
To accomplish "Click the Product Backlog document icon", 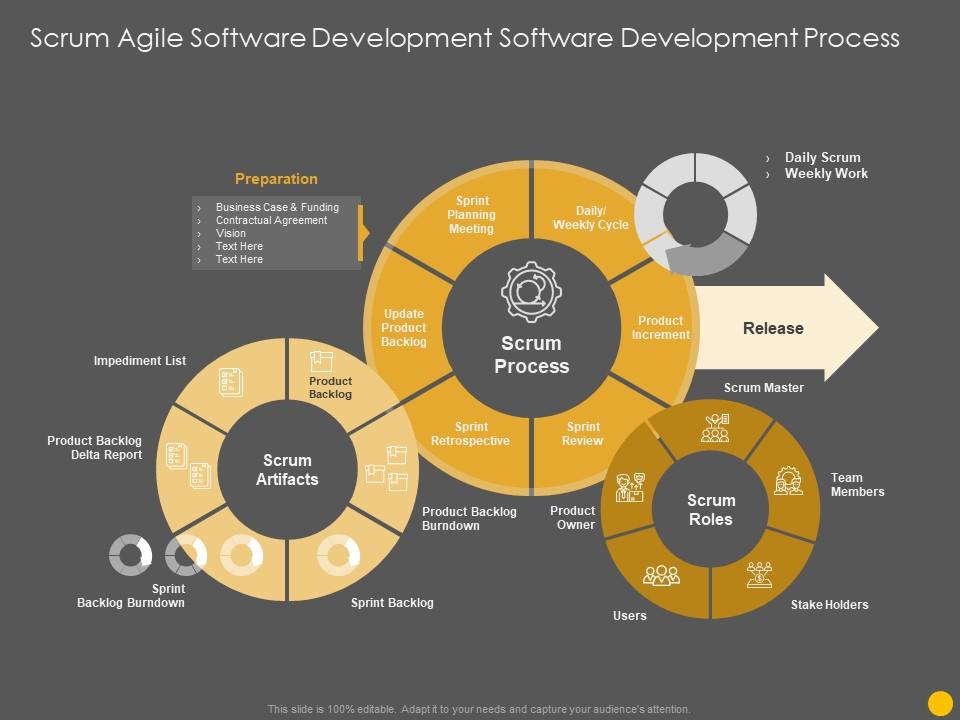I will [320, 362].
